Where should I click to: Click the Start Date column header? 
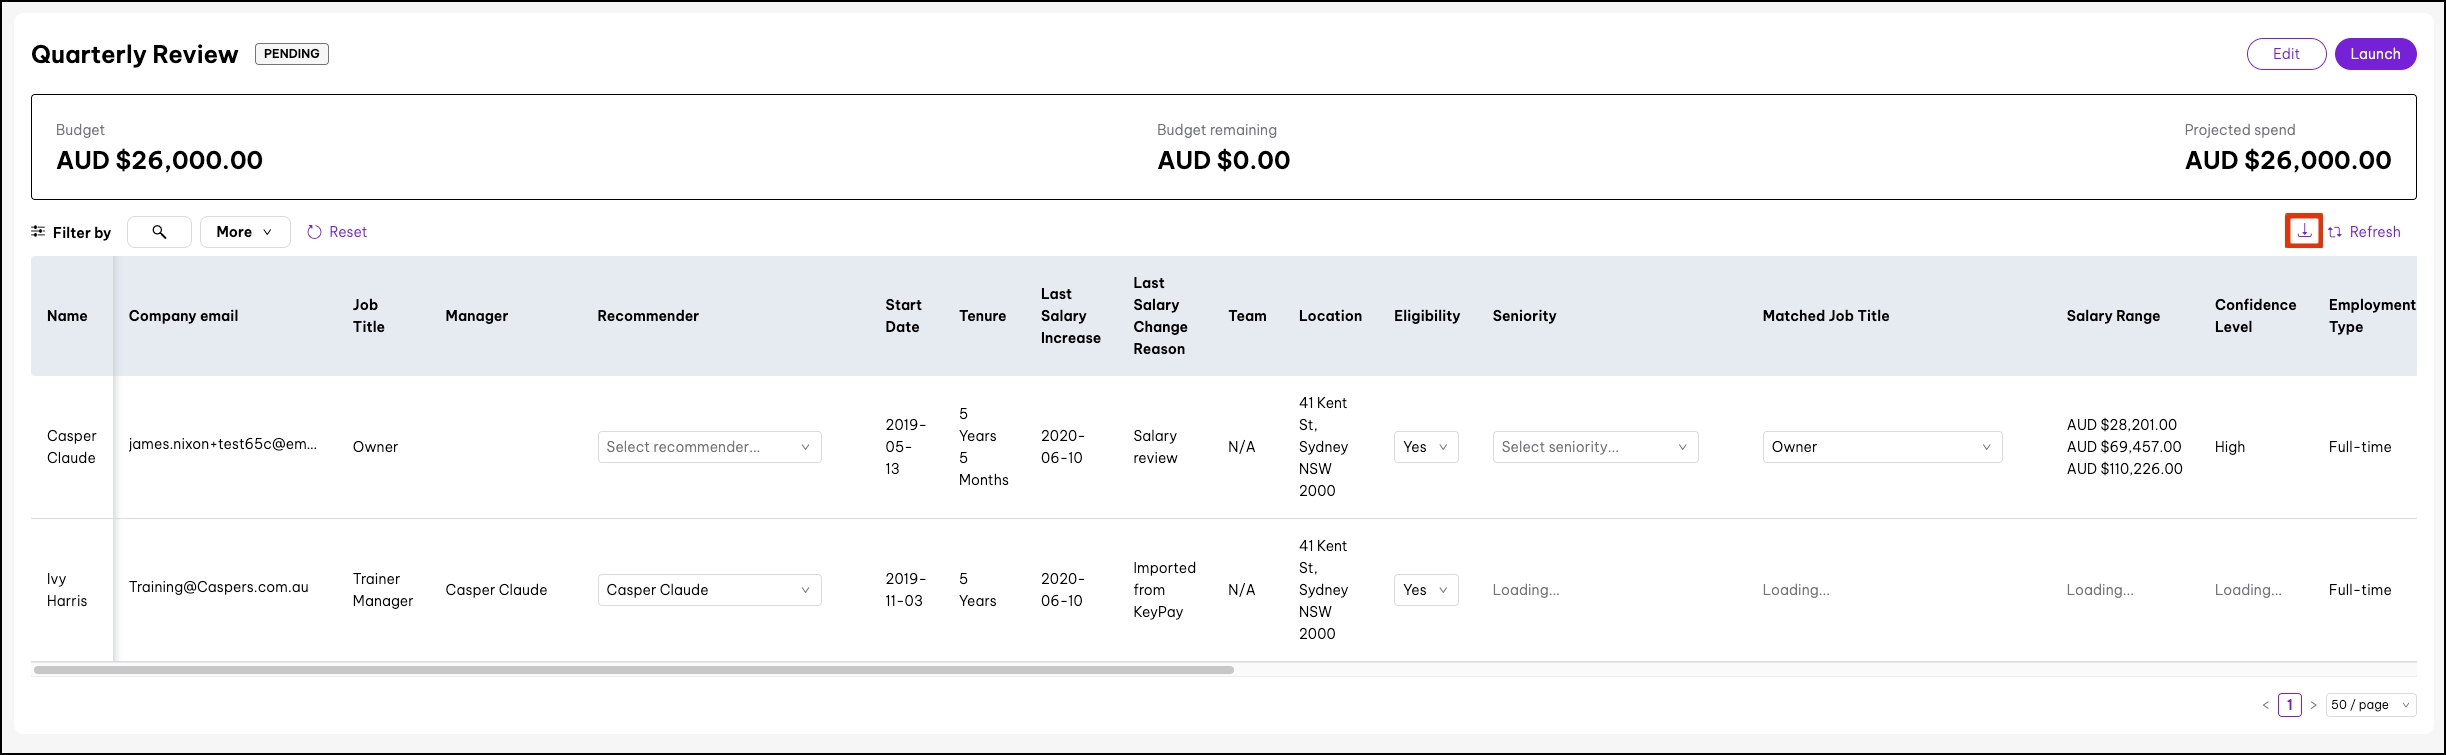point(903,316)
